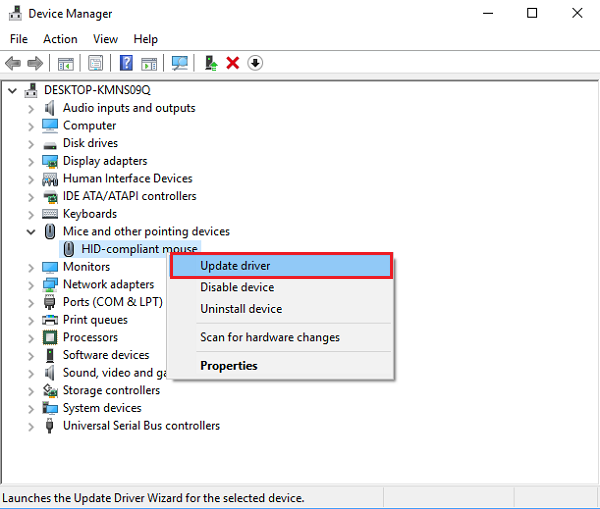Click the blue Help question mark icon
The width and height of the screenshot is (600, 509).
click(126, 63)
